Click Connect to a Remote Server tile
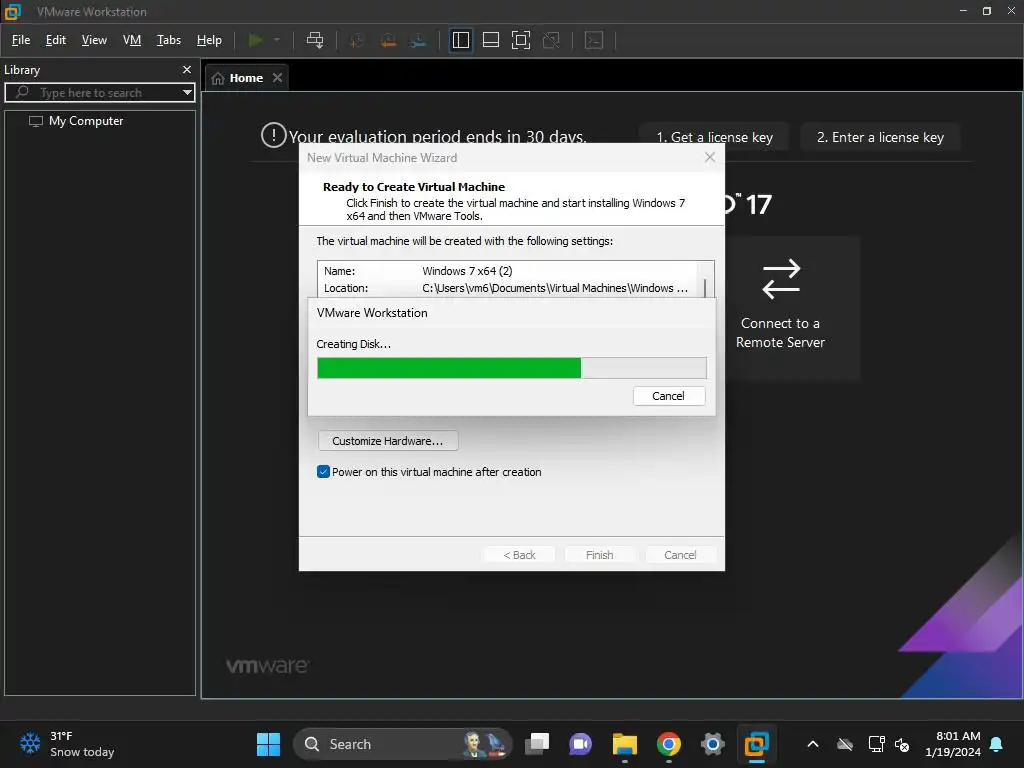The height and width of the screenshot is (768, 1024). (x=780, y=308)
